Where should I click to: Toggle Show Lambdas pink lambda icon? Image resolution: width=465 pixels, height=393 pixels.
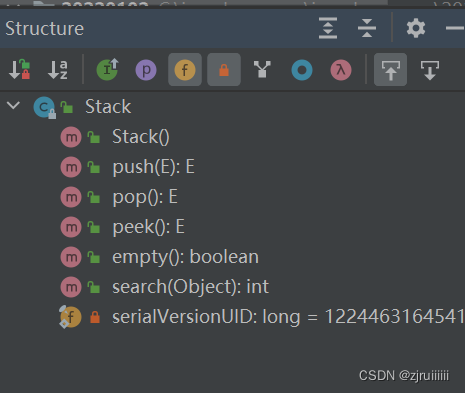(x=341, y=70)
